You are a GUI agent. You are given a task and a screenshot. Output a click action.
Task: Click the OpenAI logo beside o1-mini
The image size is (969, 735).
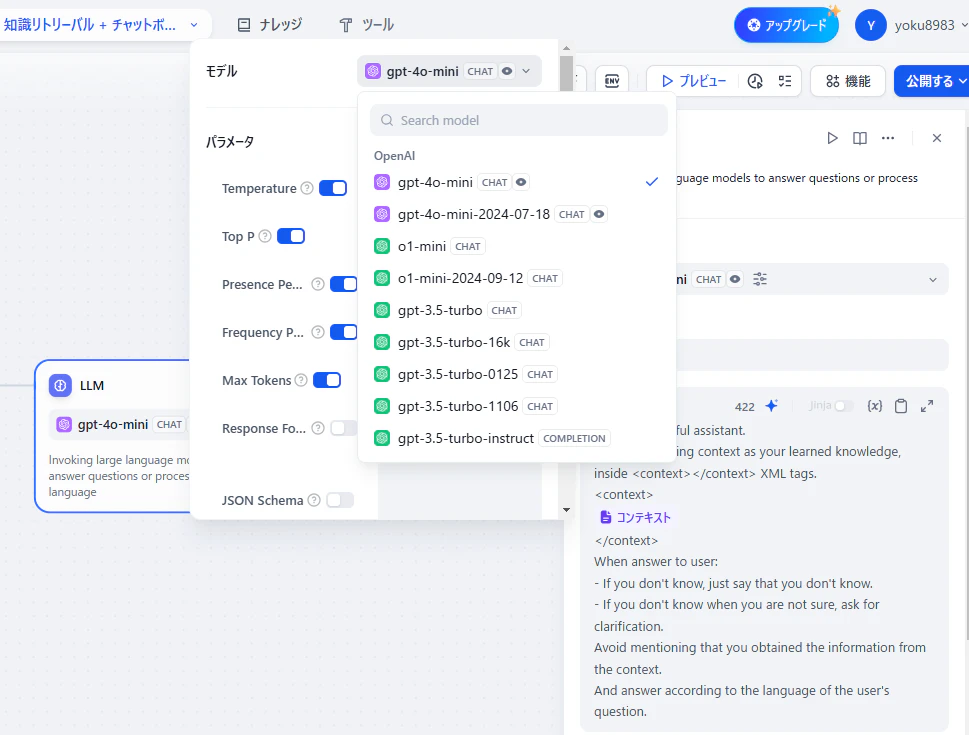click(x=382, y=246)
